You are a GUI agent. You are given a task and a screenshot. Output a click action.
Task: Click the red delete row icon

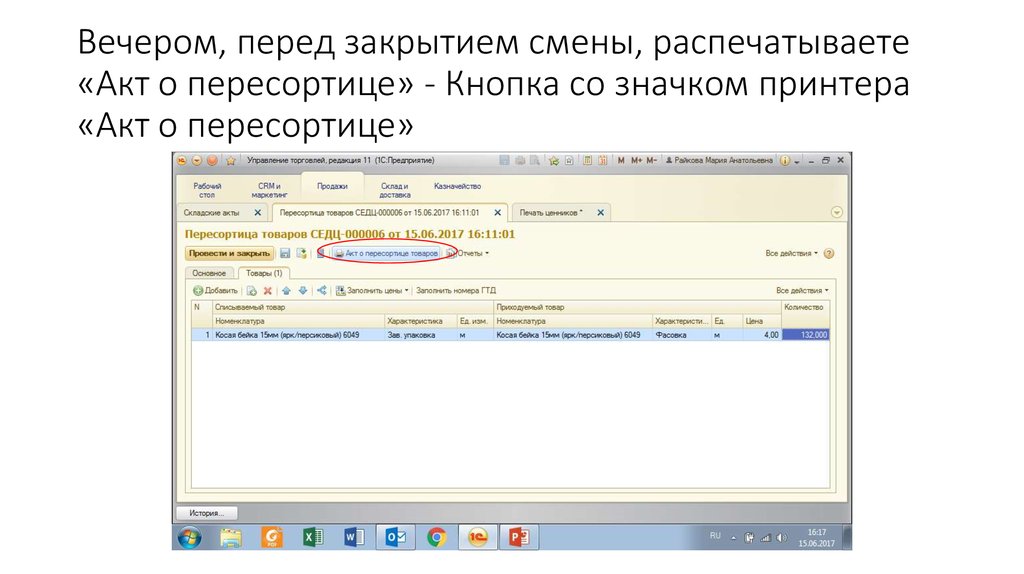[x=267, y=290]
